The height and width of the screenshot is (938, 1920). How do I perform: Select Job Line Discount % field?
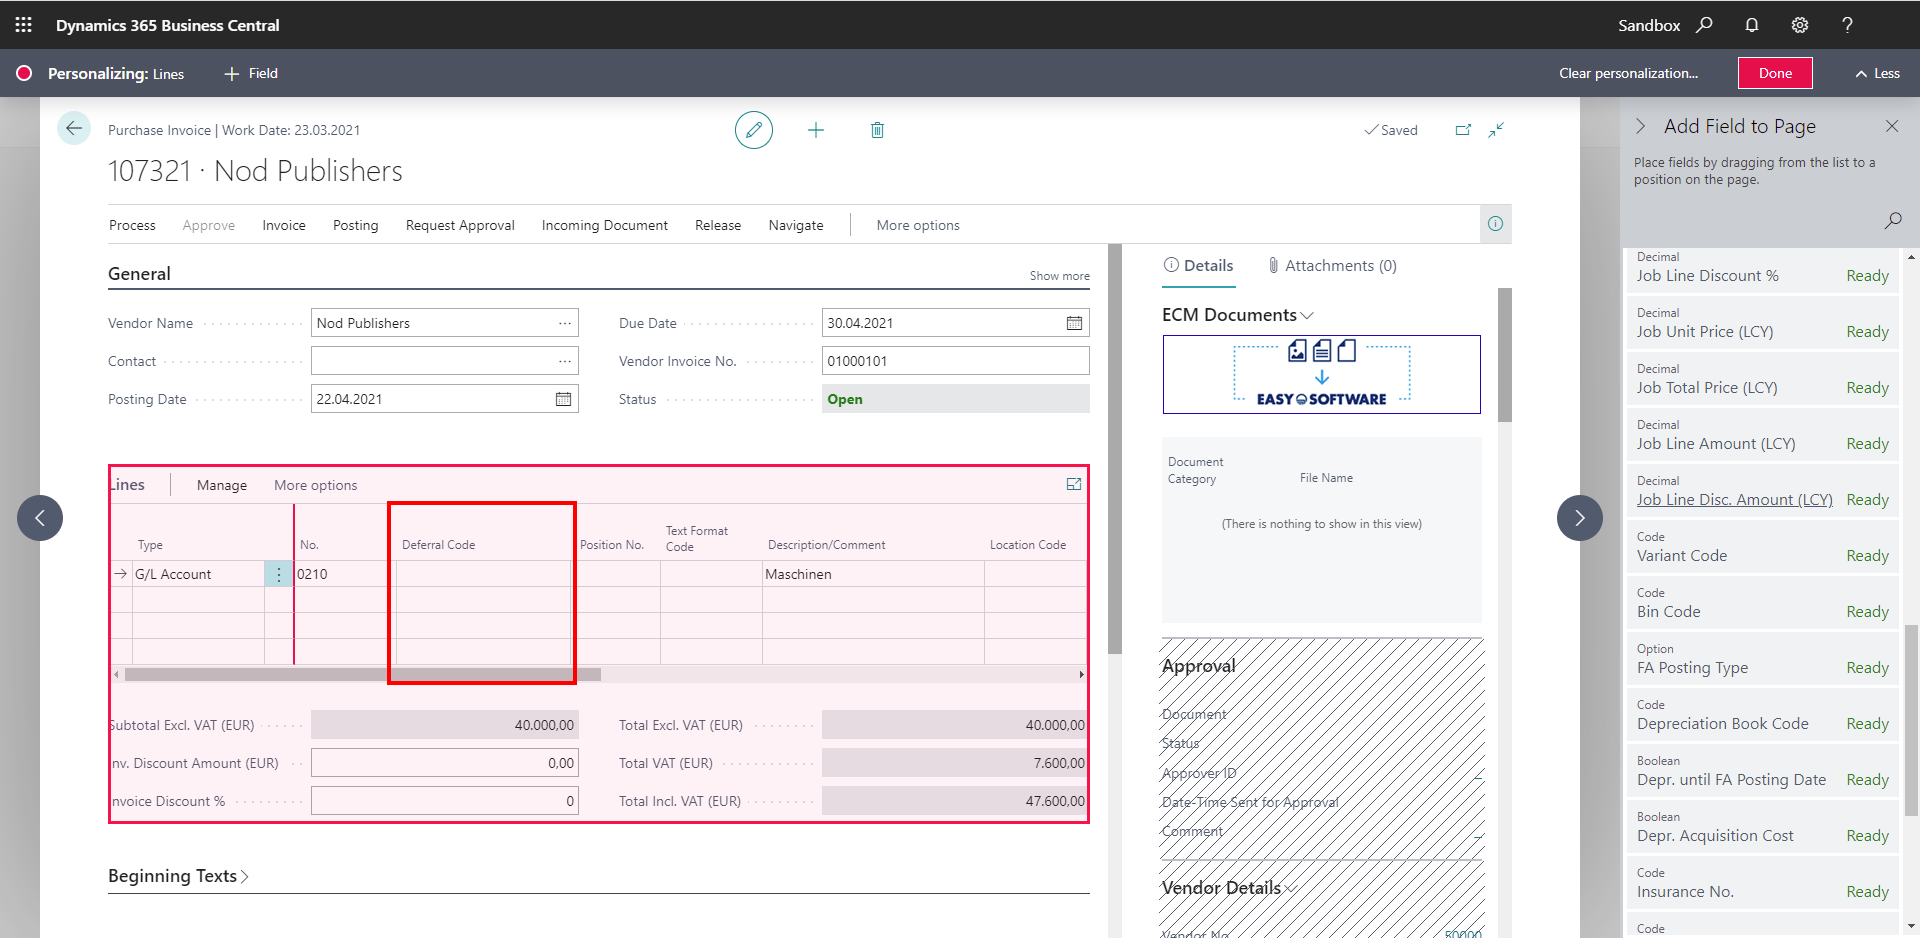(1763, 270)
